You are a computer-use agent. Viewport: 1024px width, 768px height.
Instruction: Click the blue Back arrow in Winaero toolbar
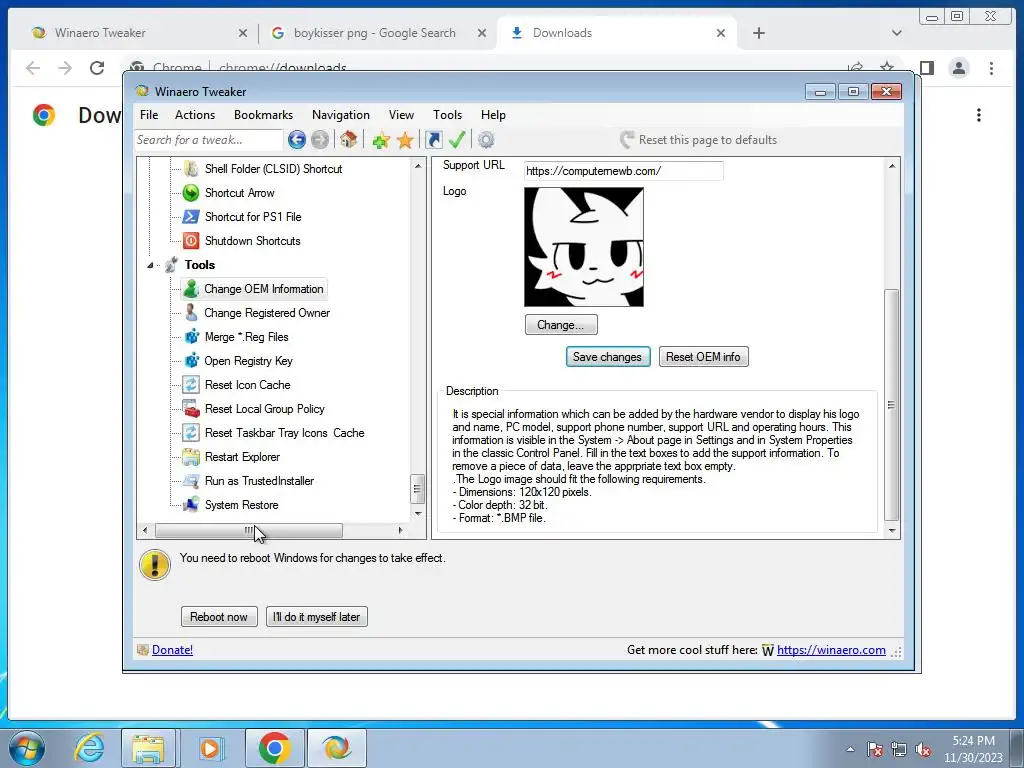pos(296,140)
